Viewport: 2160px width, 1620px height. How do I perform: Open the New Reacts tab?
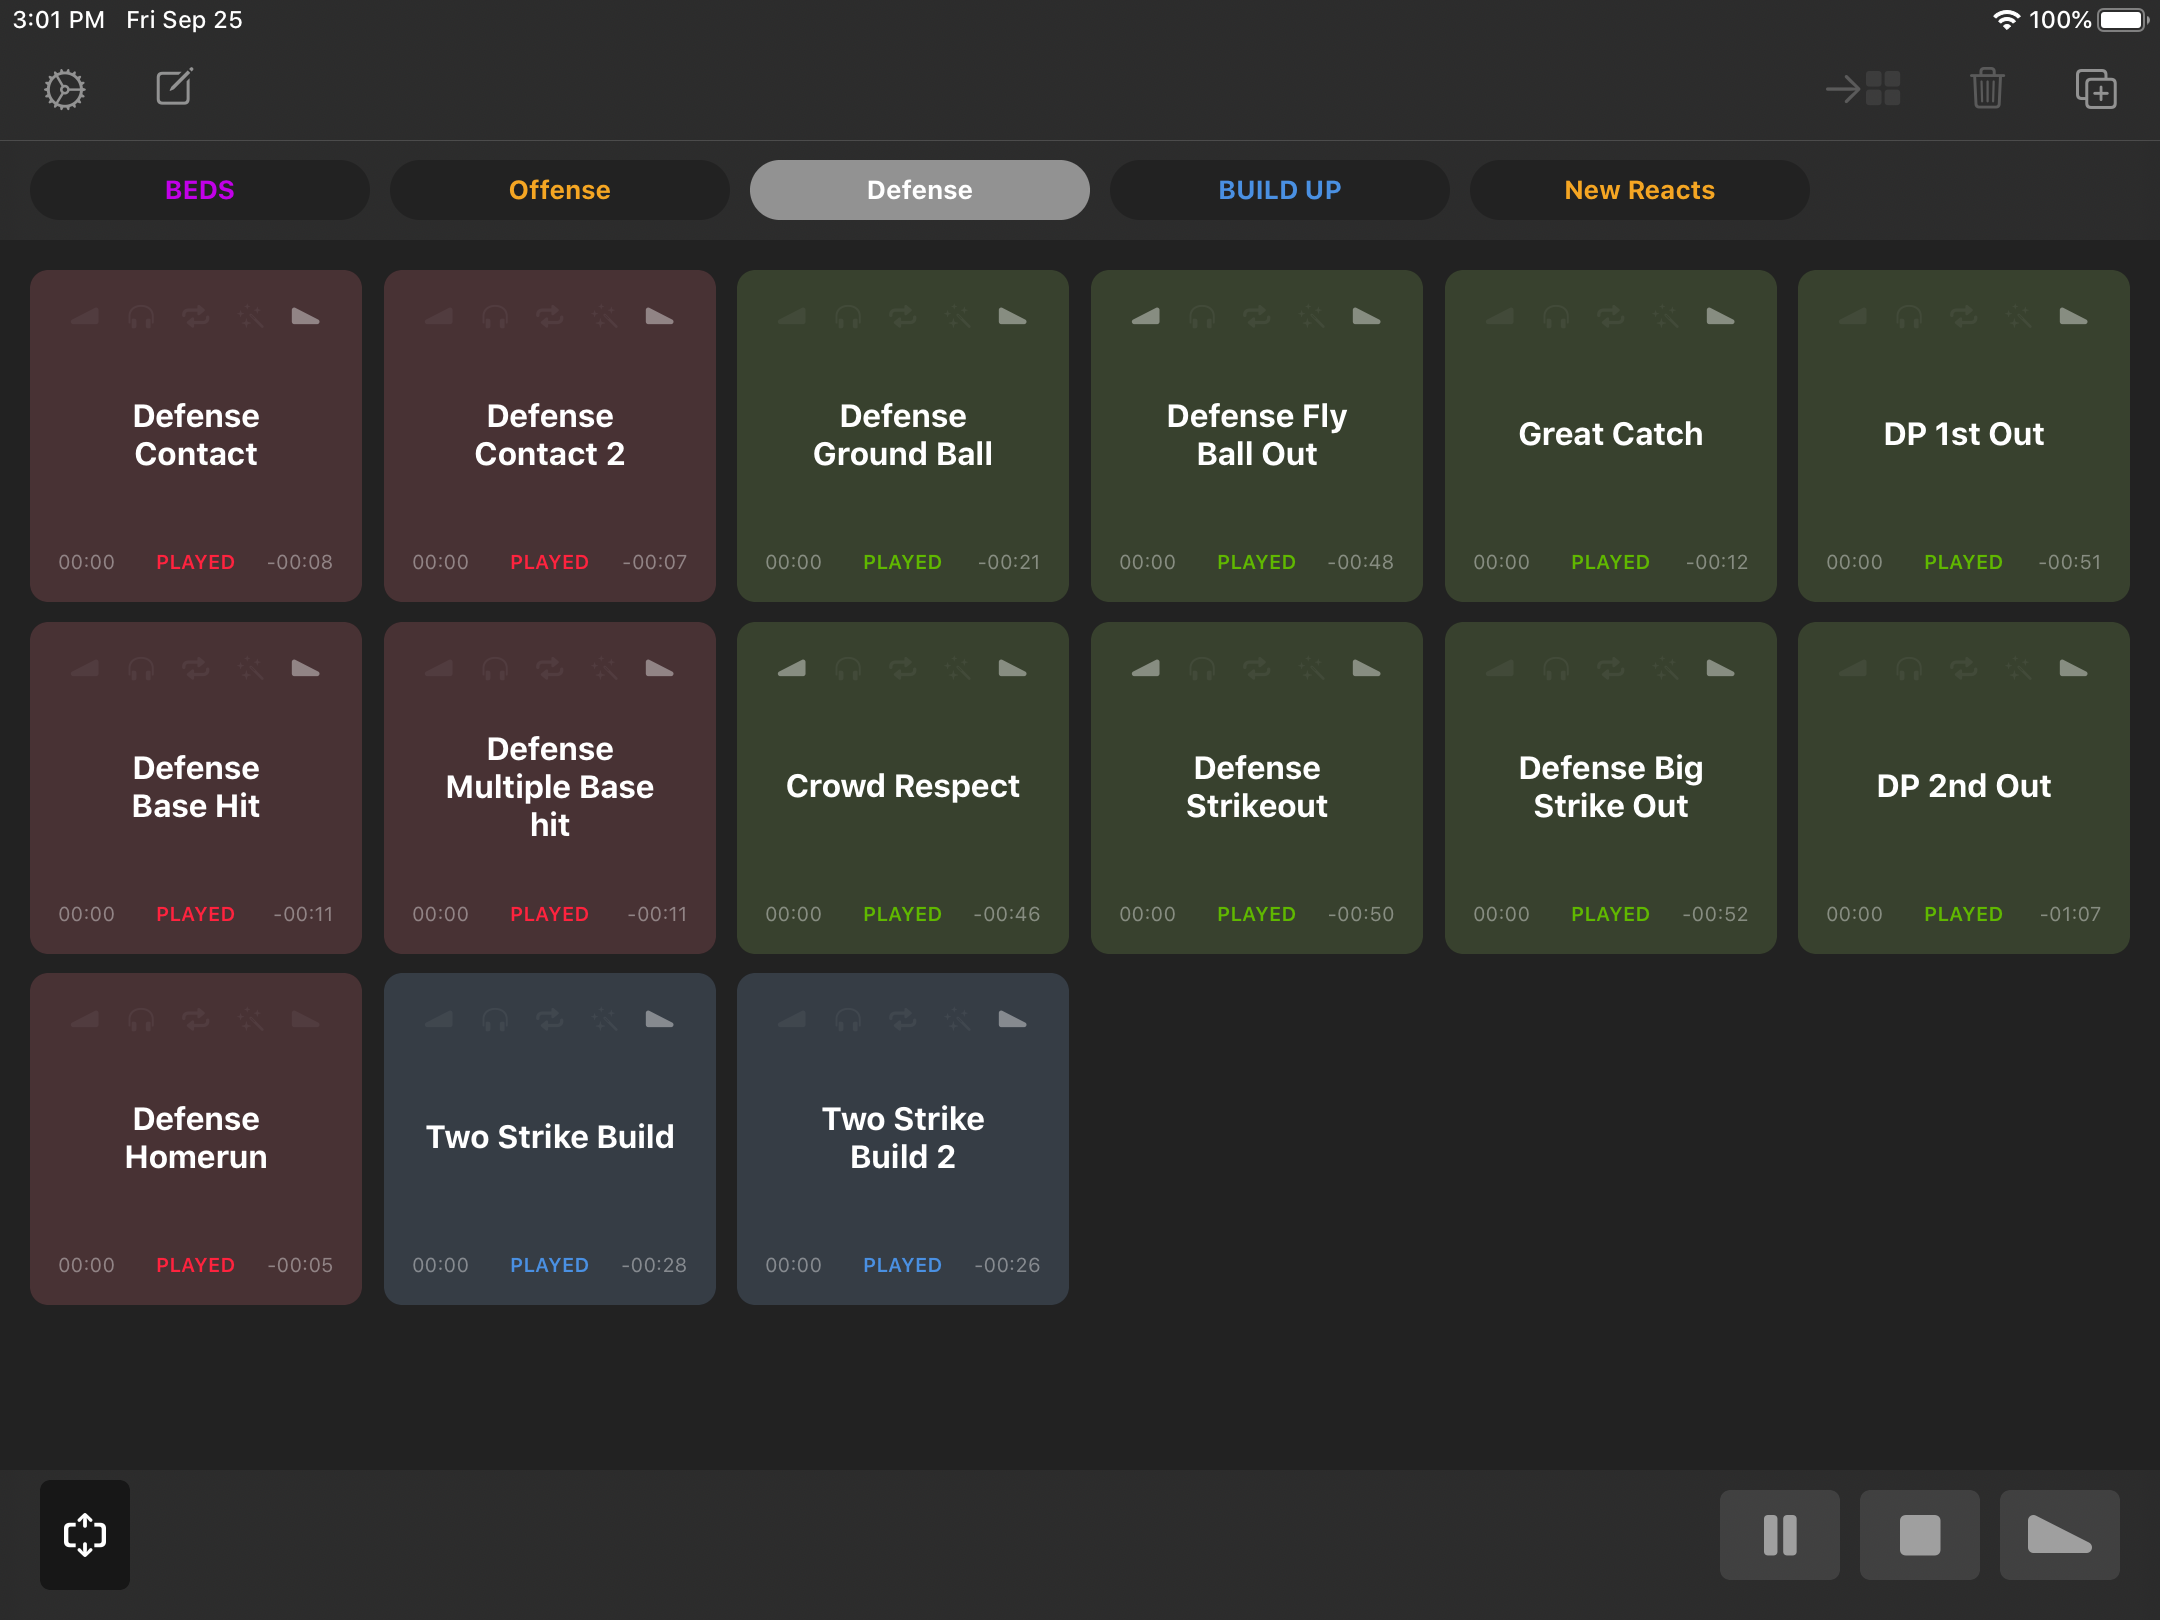[x=1640, y=190]
